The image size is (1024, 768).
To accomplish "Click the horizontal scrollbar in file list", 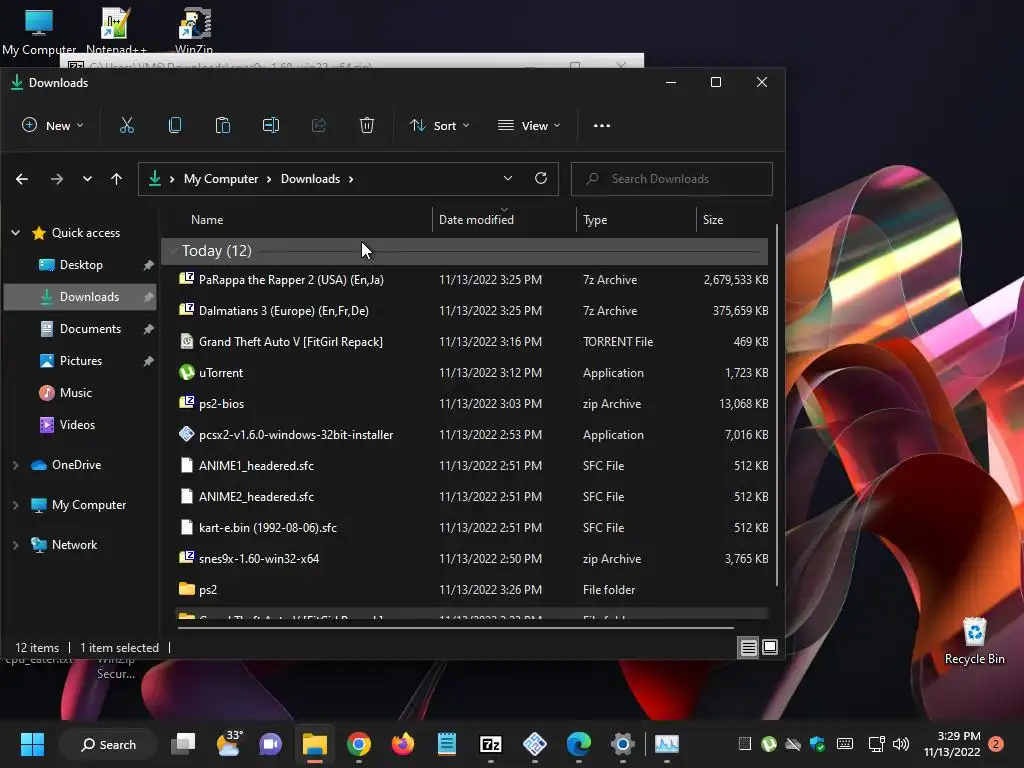I will (456, 628).
